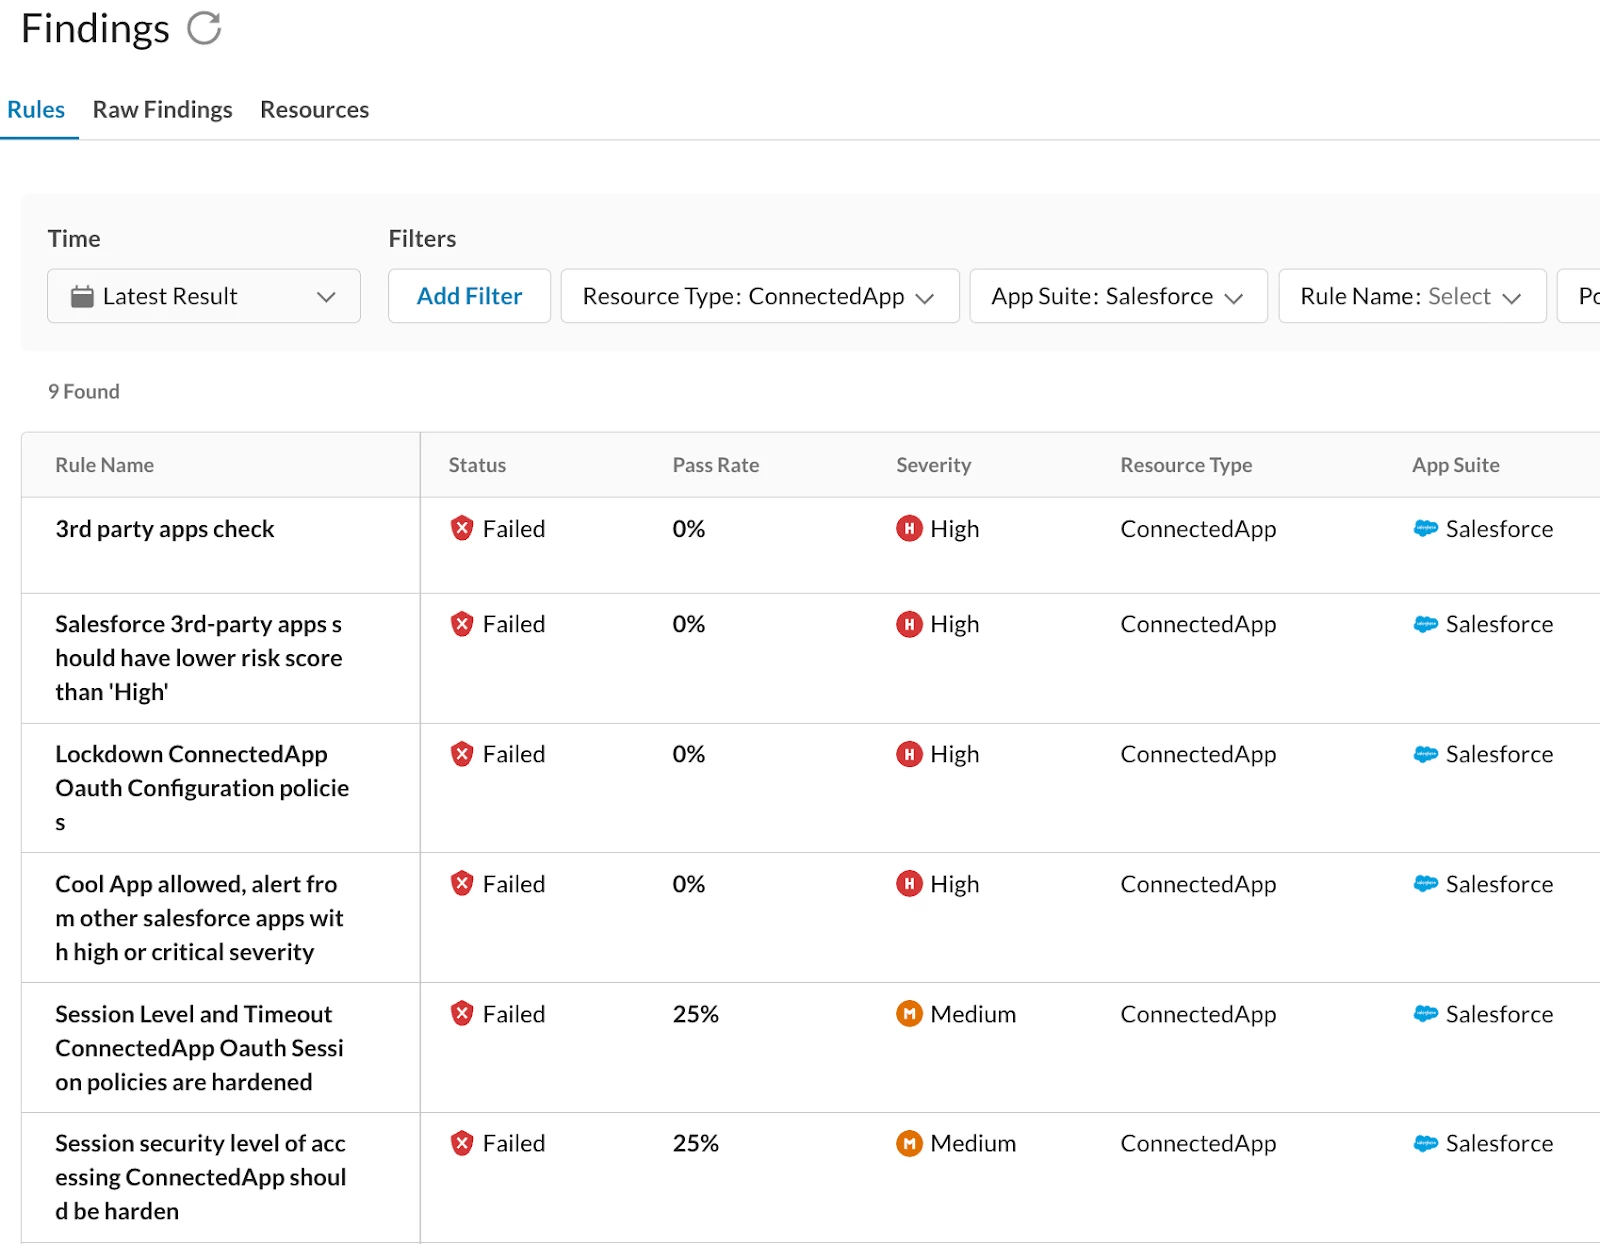This screenshot has width=1600, height=1244.
Task: Expand the Resource Type: ConnectedApp filter
Action: click(759, 296)
